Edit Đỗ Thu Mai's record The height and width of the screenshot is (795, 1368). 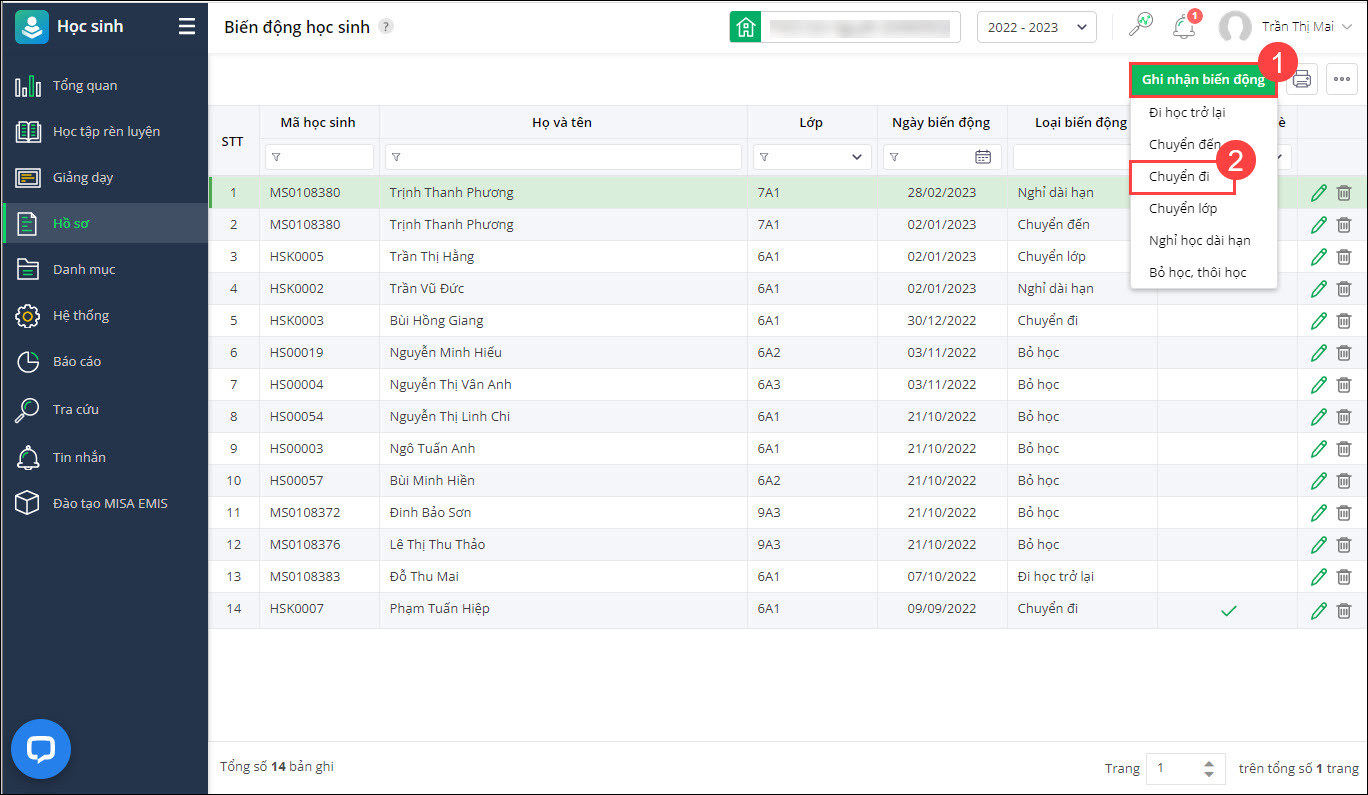click(x=1319, y=577)
